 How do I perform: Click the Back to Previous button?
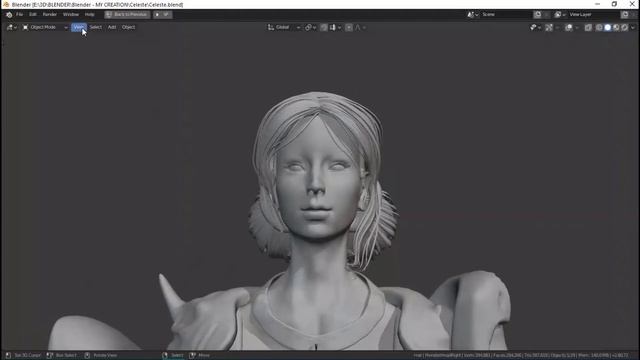tap(127, 14)
